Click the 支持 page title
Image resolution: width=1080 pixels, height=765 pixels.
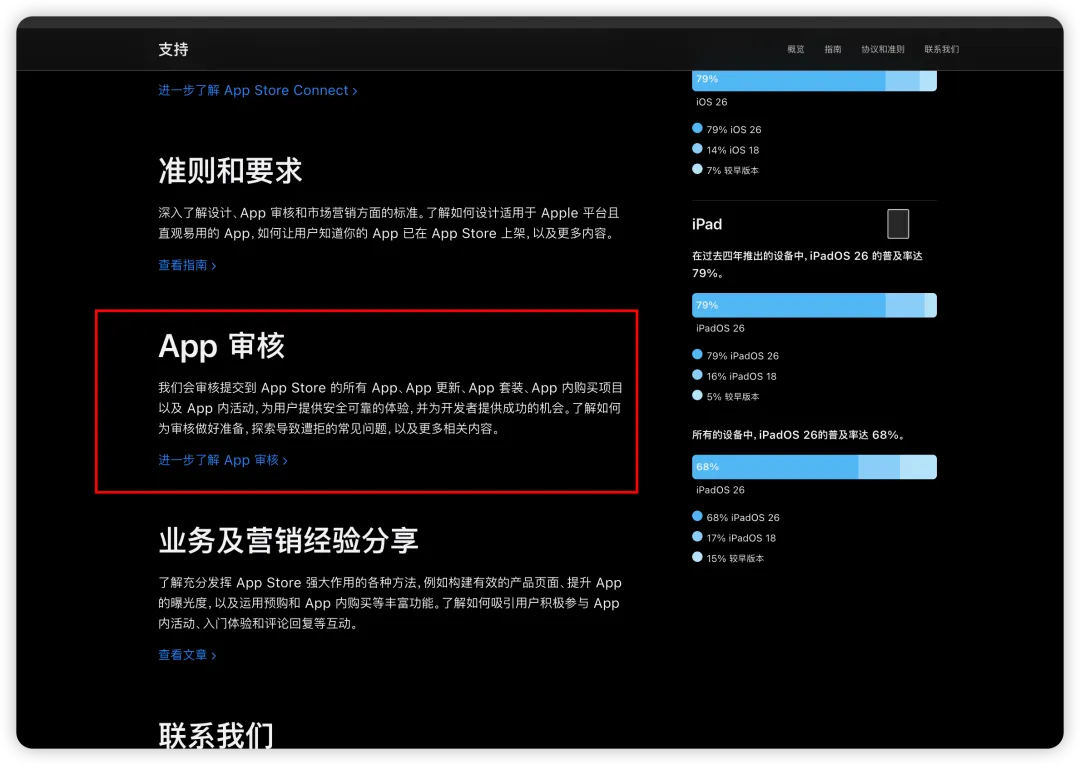coord(174,50)
